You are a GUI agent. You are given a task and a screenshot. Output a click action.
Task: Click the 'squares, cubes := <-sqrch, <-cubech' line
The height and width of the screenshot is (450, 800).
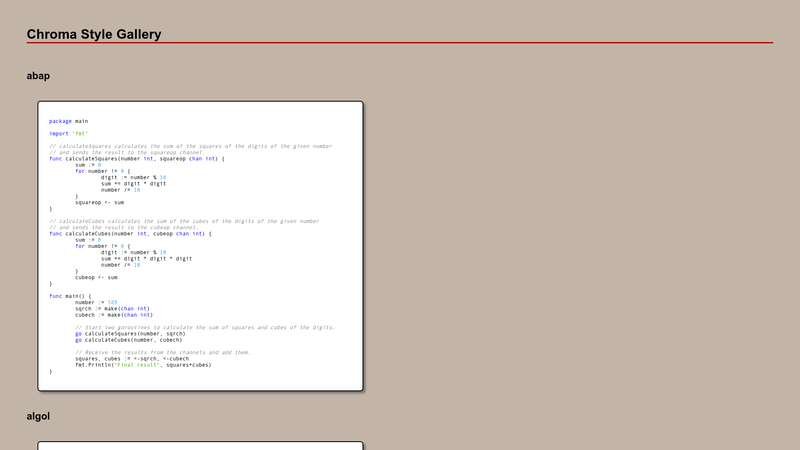[x=132, y=359]
